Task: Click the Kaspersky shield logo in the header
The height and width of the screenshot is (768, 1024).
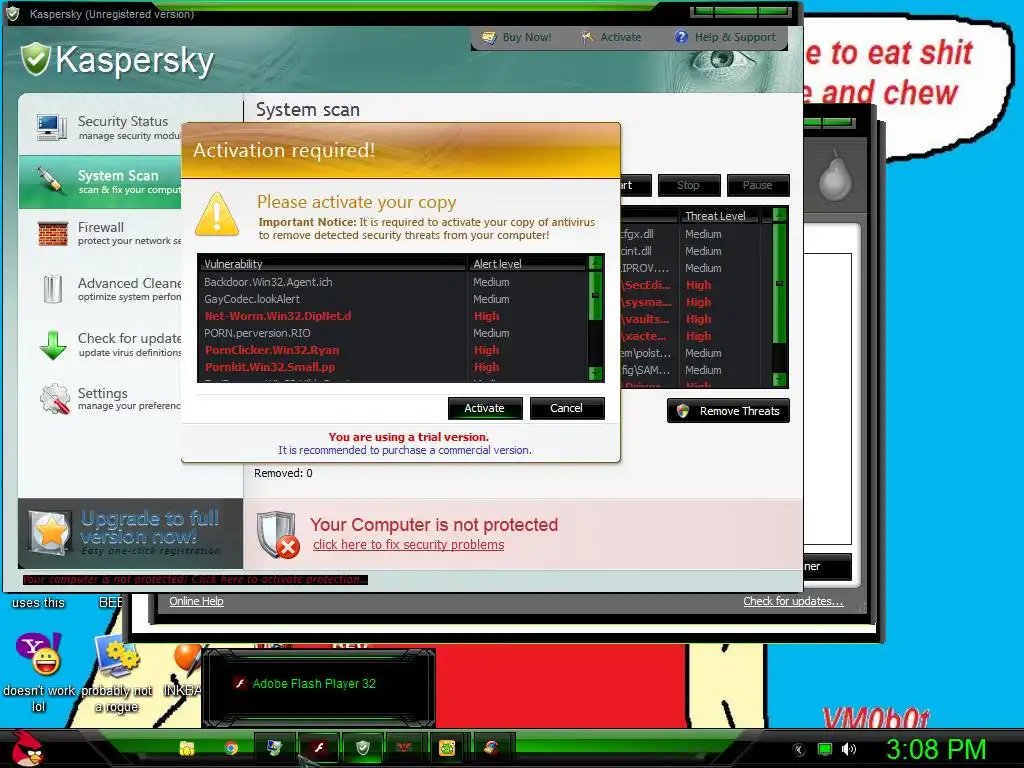Action: (35, 59)
